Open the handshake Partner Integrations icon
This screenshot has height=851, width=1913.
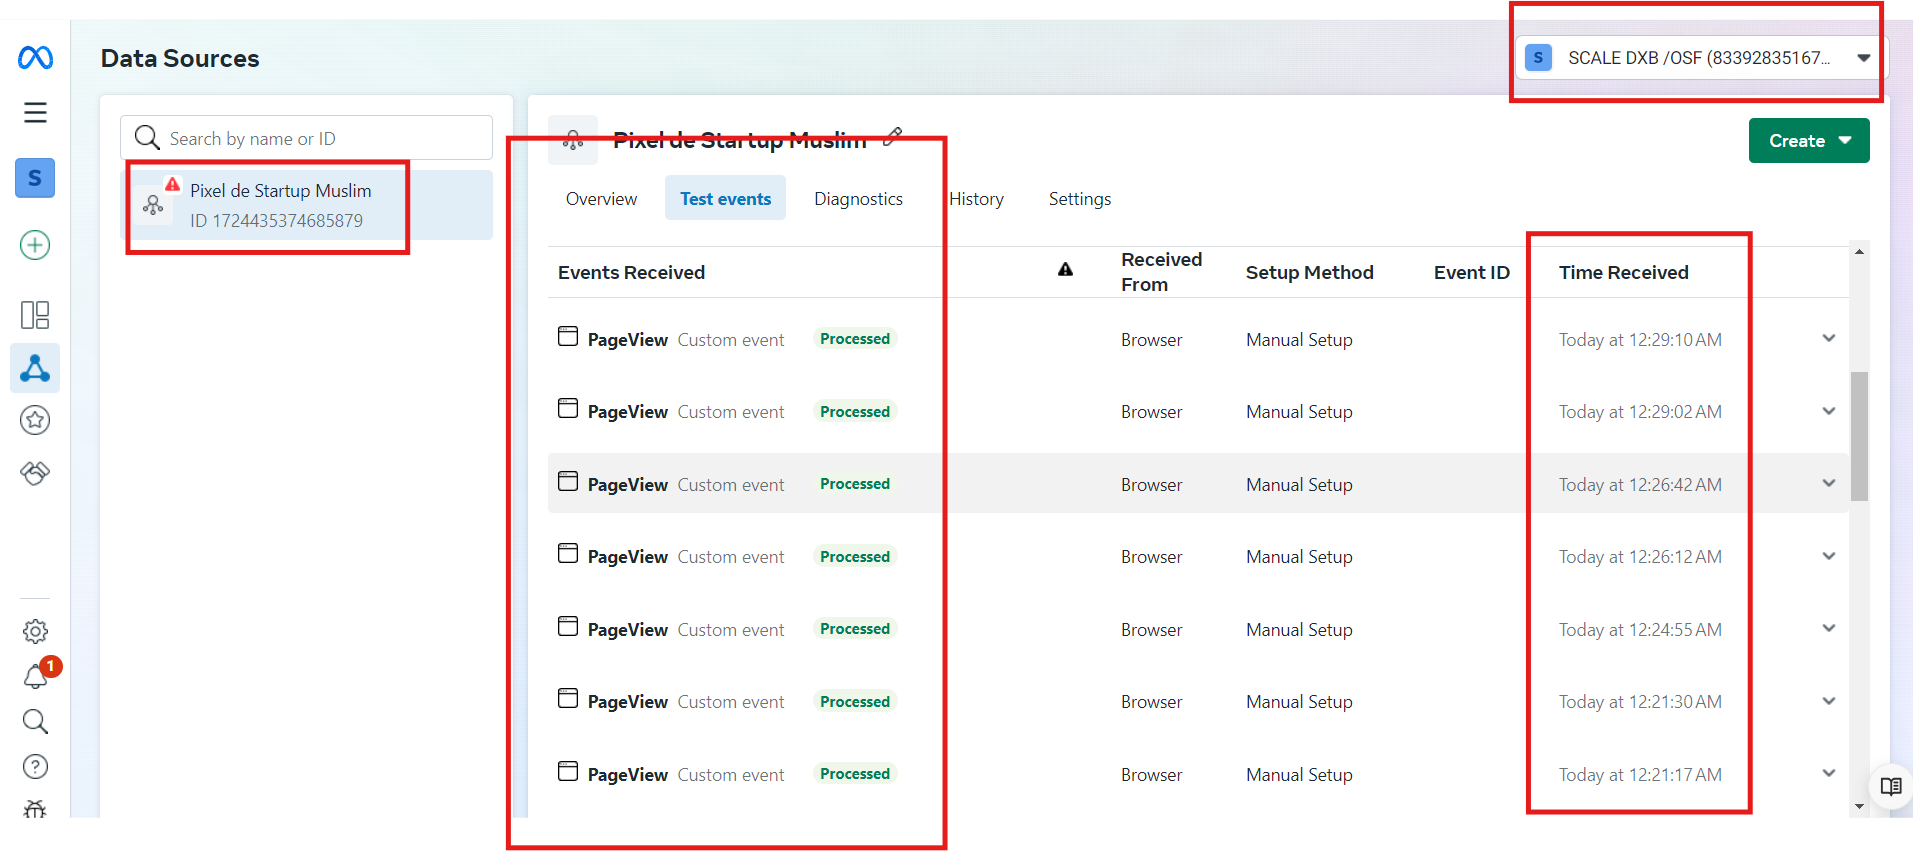coord(35,473)
